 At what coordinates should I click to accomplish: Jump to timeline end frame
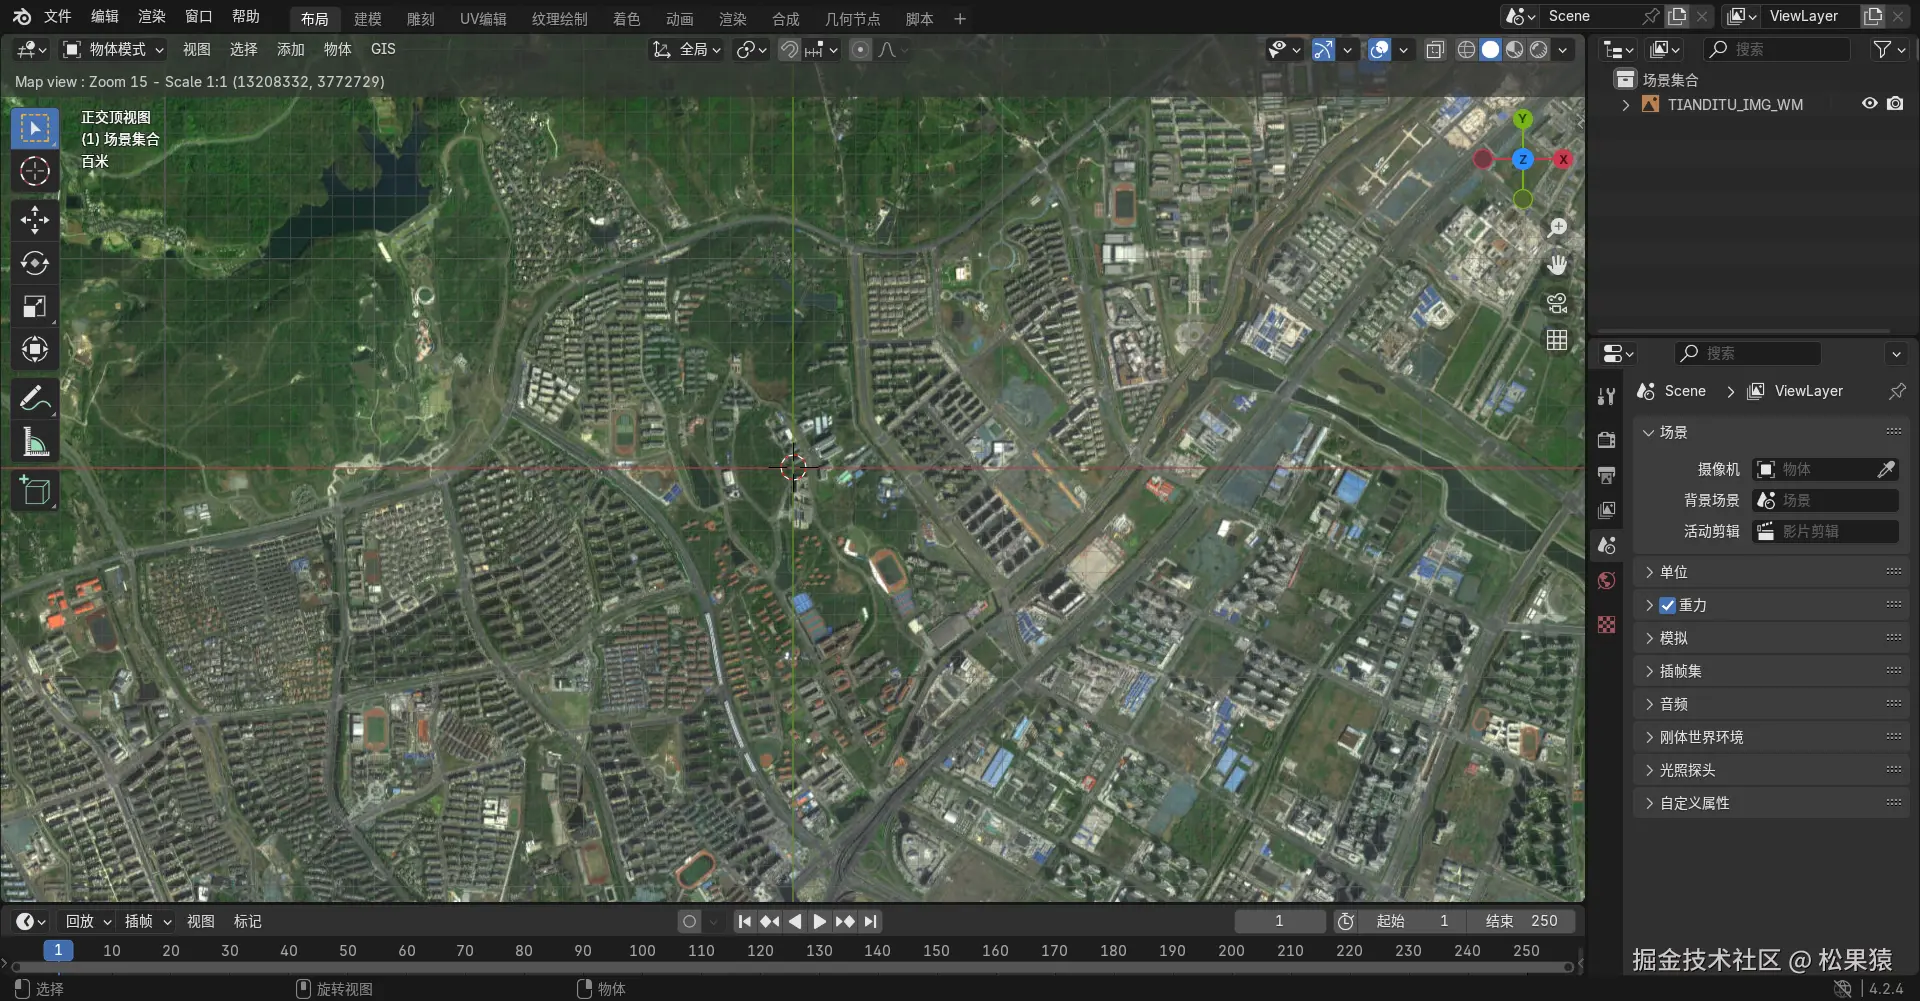[871, 921]
